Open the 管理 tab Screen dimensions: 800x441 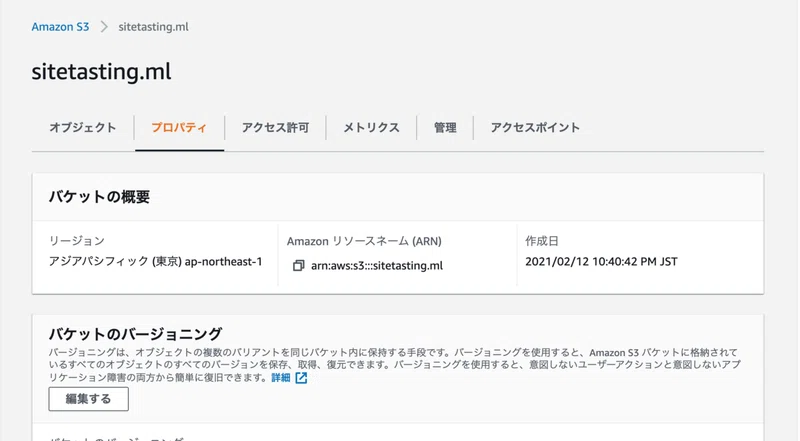(x=445, y=128)
